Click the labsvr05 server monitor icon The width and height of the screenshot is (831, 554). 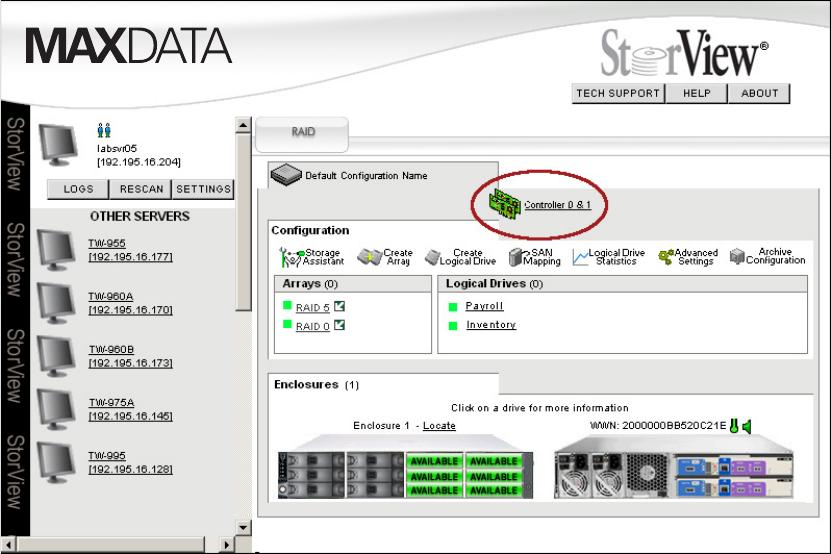(58, 145)
